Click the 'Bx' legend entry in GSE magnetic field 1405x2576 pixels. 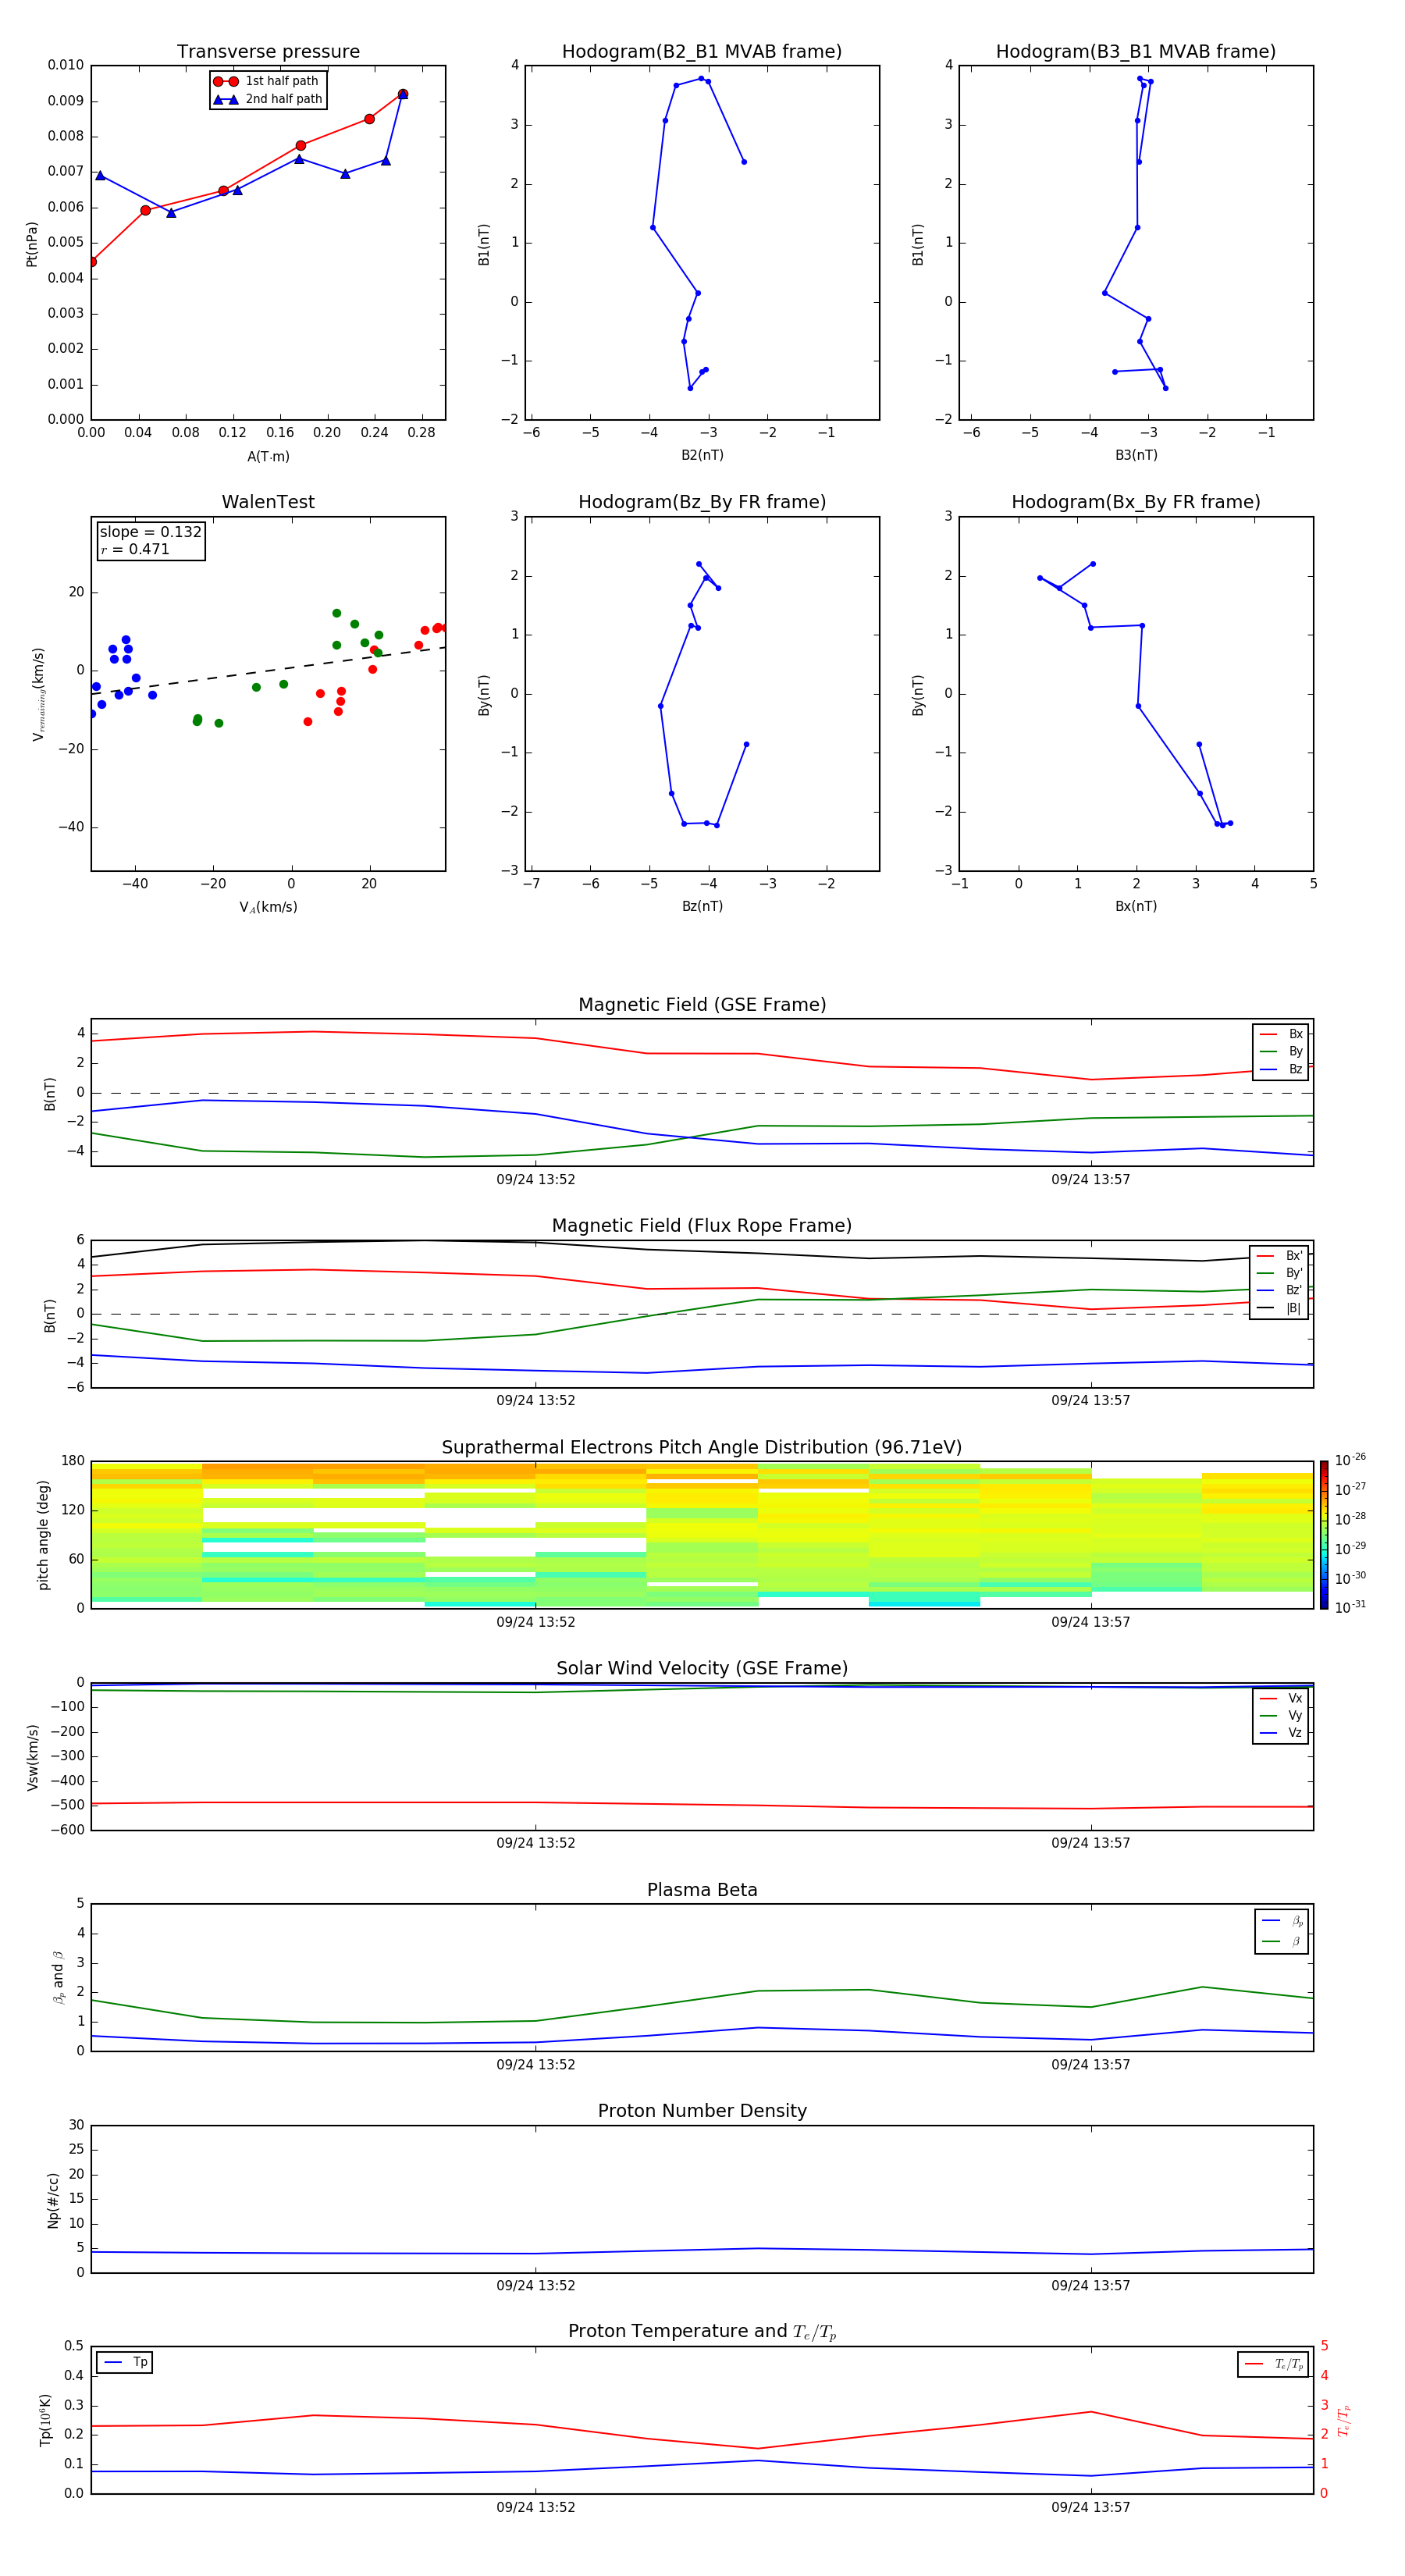(x=1281, y=1034)
